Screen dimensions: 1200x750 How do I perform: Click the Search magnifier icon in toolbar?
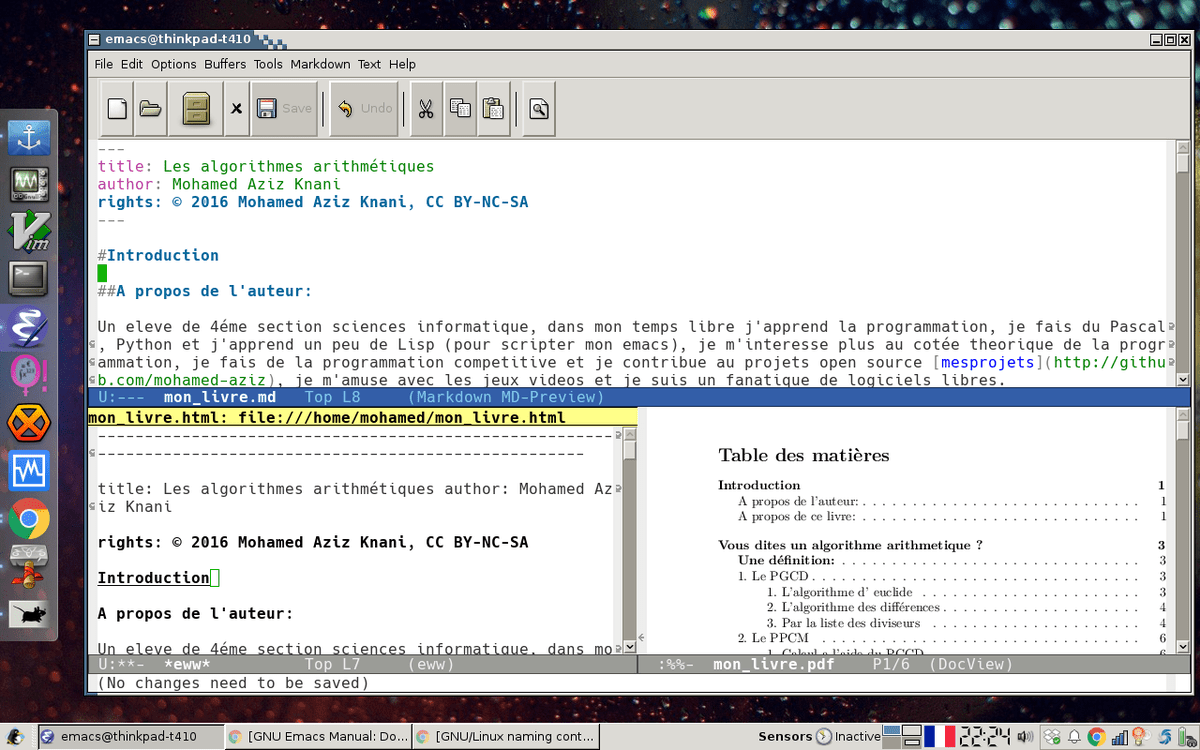pos(538,108)
